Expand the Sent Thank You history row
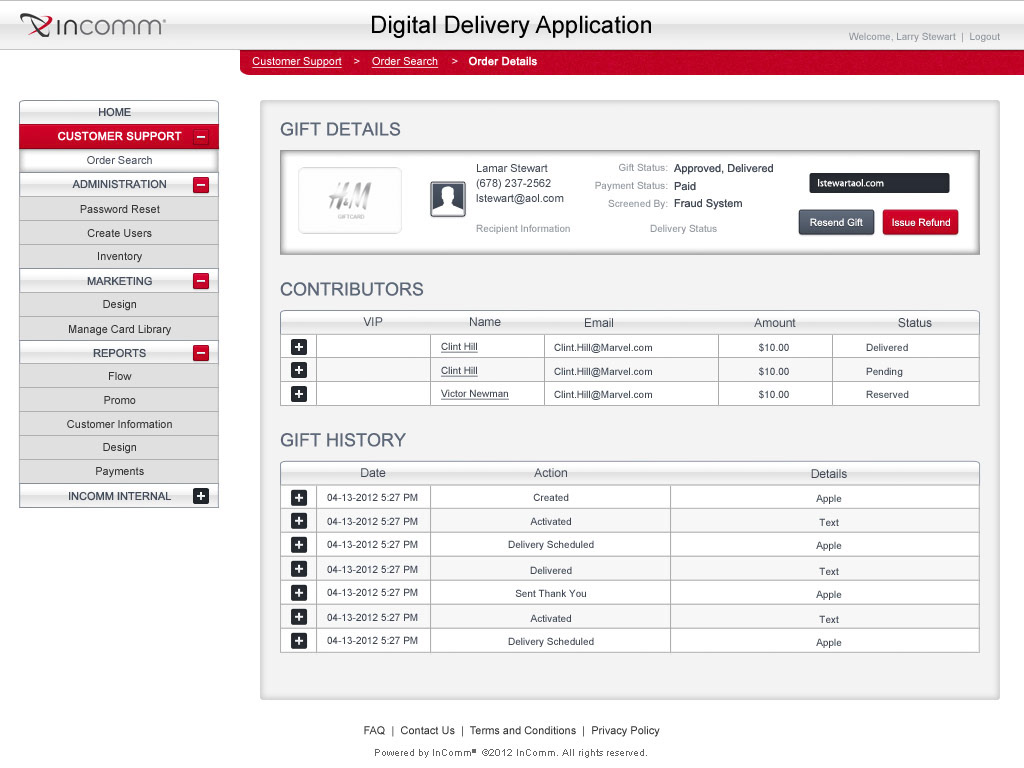The height and width of the screenshot is (768, 1024). [299, 592]
